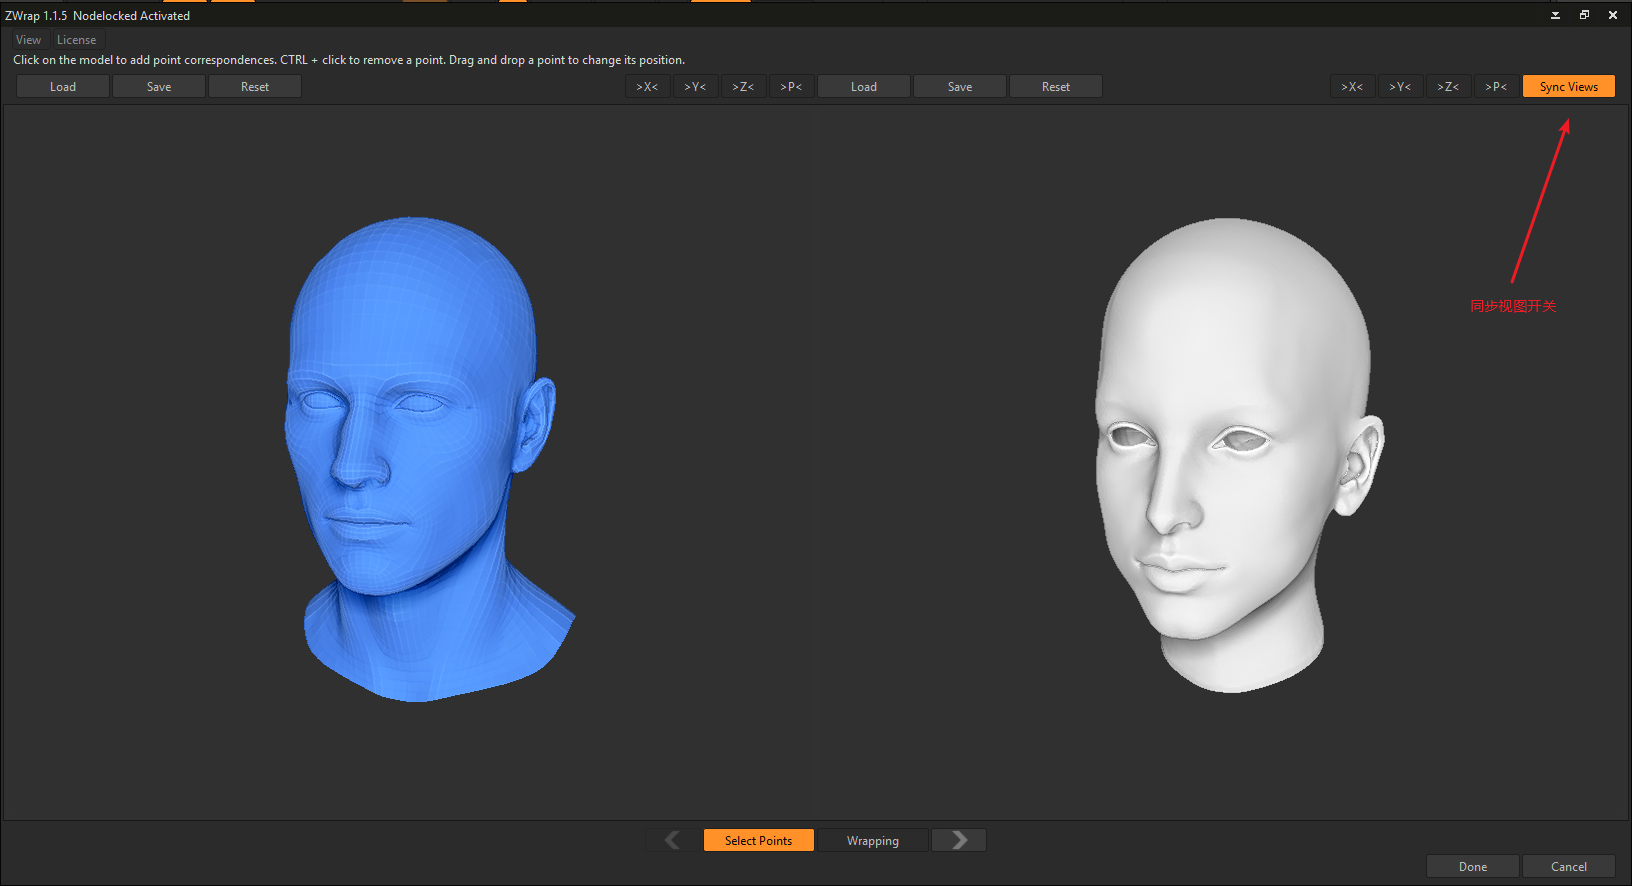Snap left view to Y axis
The width and height of the screenshot is (1632, 886).
click(x=695, y=87)
